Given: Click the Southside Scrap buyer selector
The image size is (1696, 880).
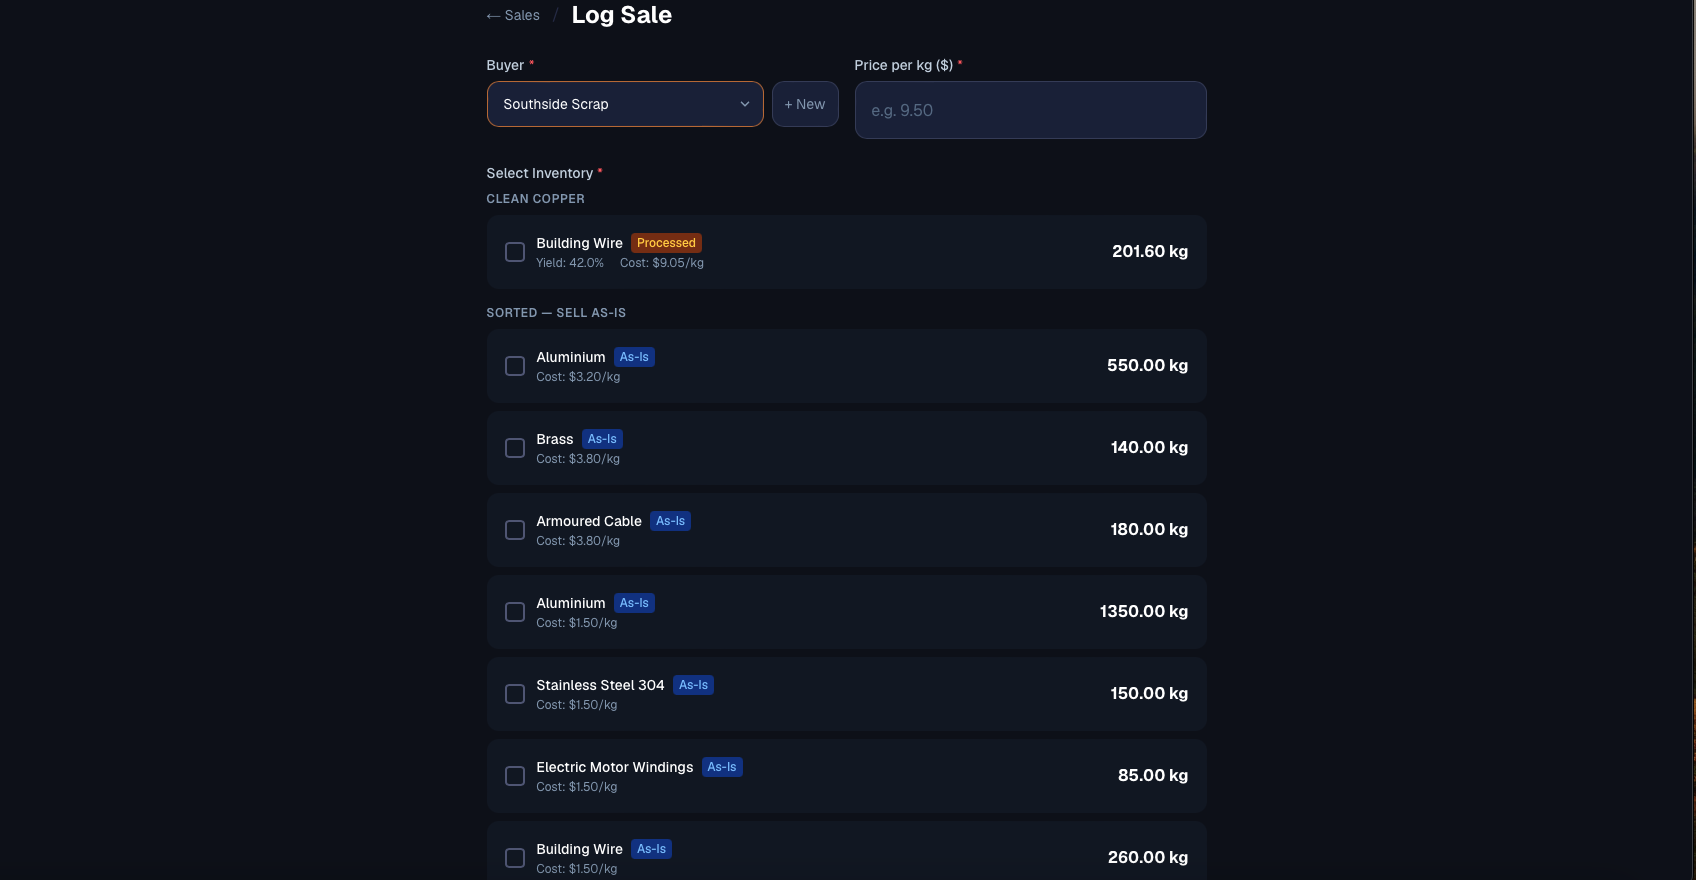Looking at the screenshot, I should (x=625, y=104).
